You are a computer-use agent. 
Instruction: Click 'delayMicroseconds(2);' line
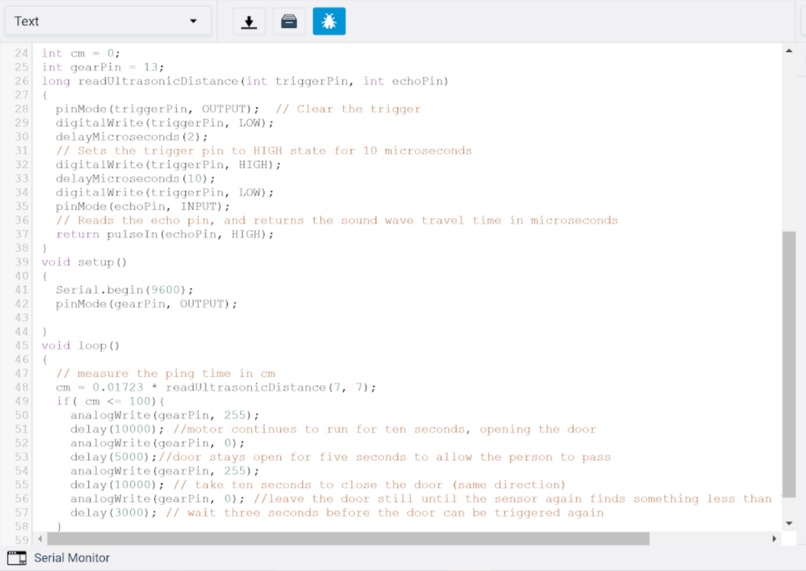pos(132,137)
